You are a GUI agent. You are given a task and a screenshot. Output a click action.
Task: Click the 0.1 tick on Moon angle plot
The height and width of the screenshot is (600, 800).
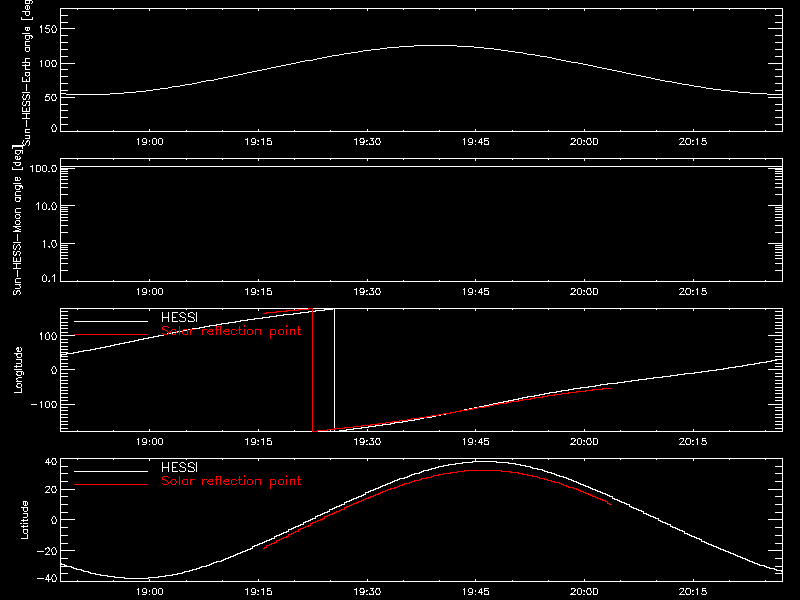pos(49,278)
